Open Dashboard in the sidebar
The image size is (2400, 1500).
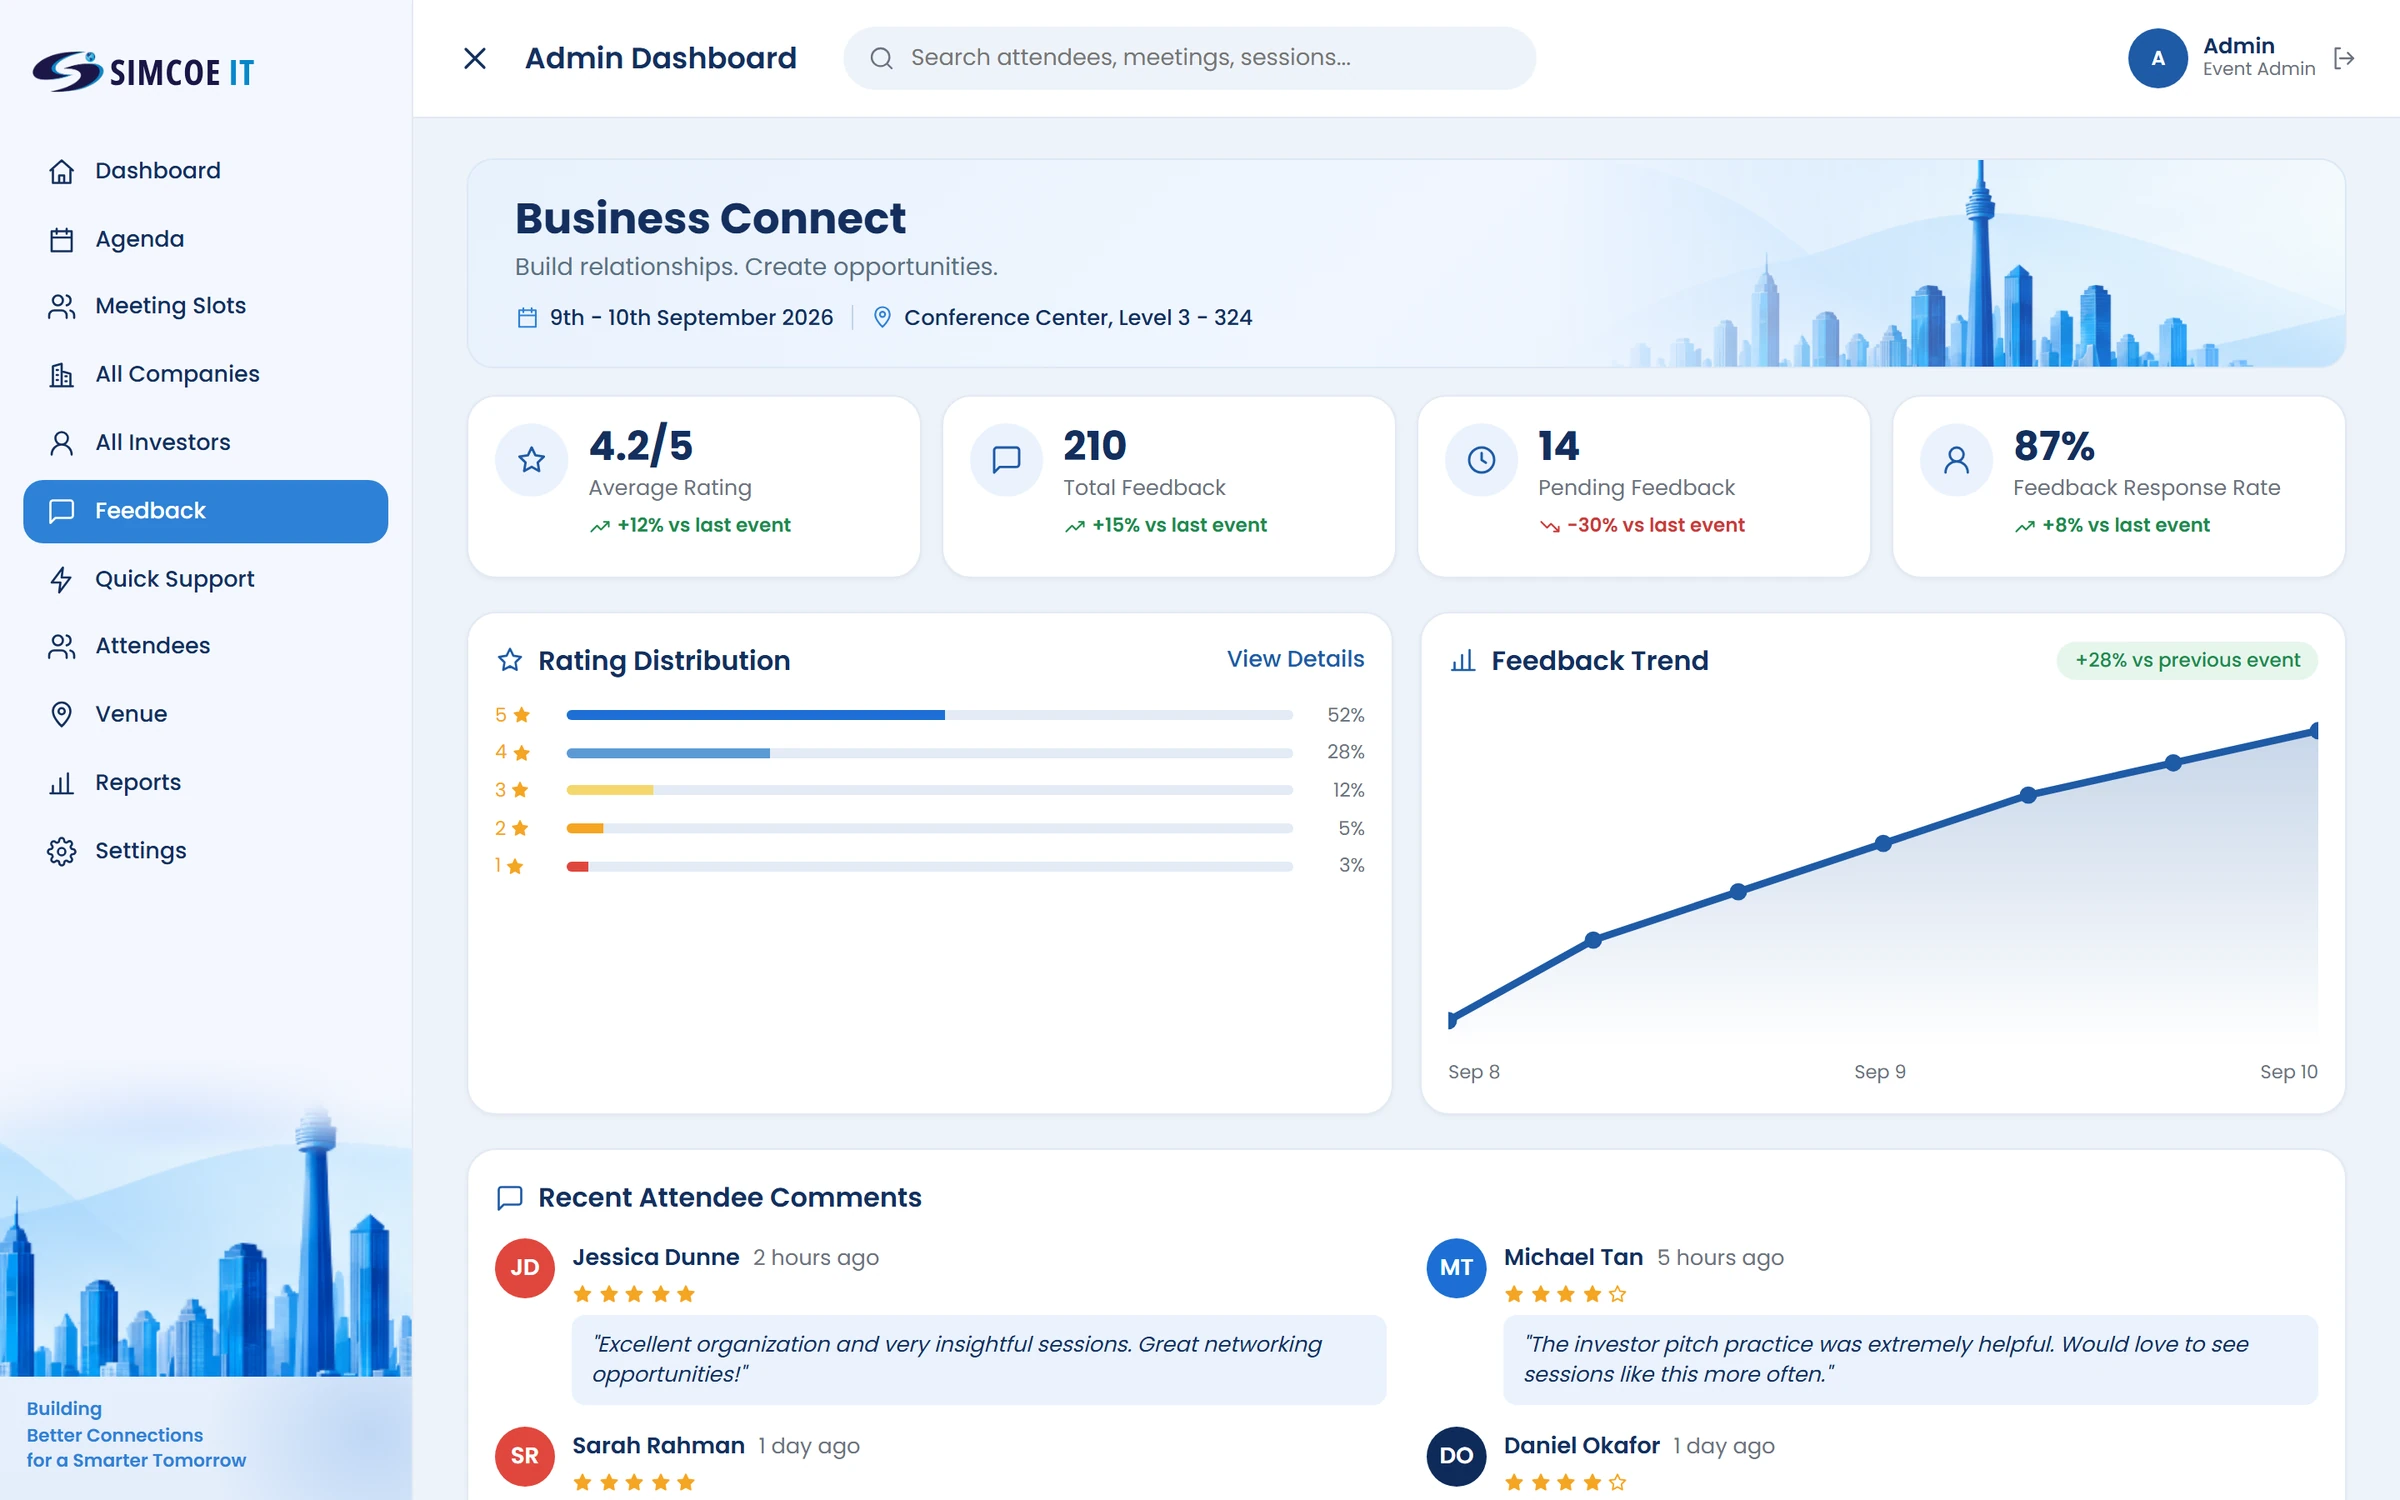pyautogui.click(x=205, y=171)
